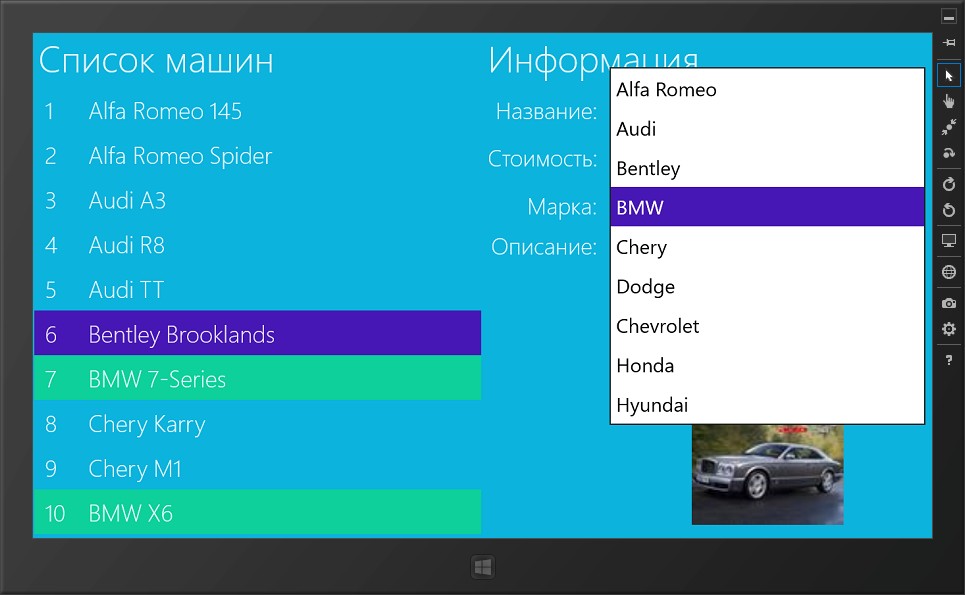Rotate simulator counterclockwise 90 degrees

(x=948, y=210)
